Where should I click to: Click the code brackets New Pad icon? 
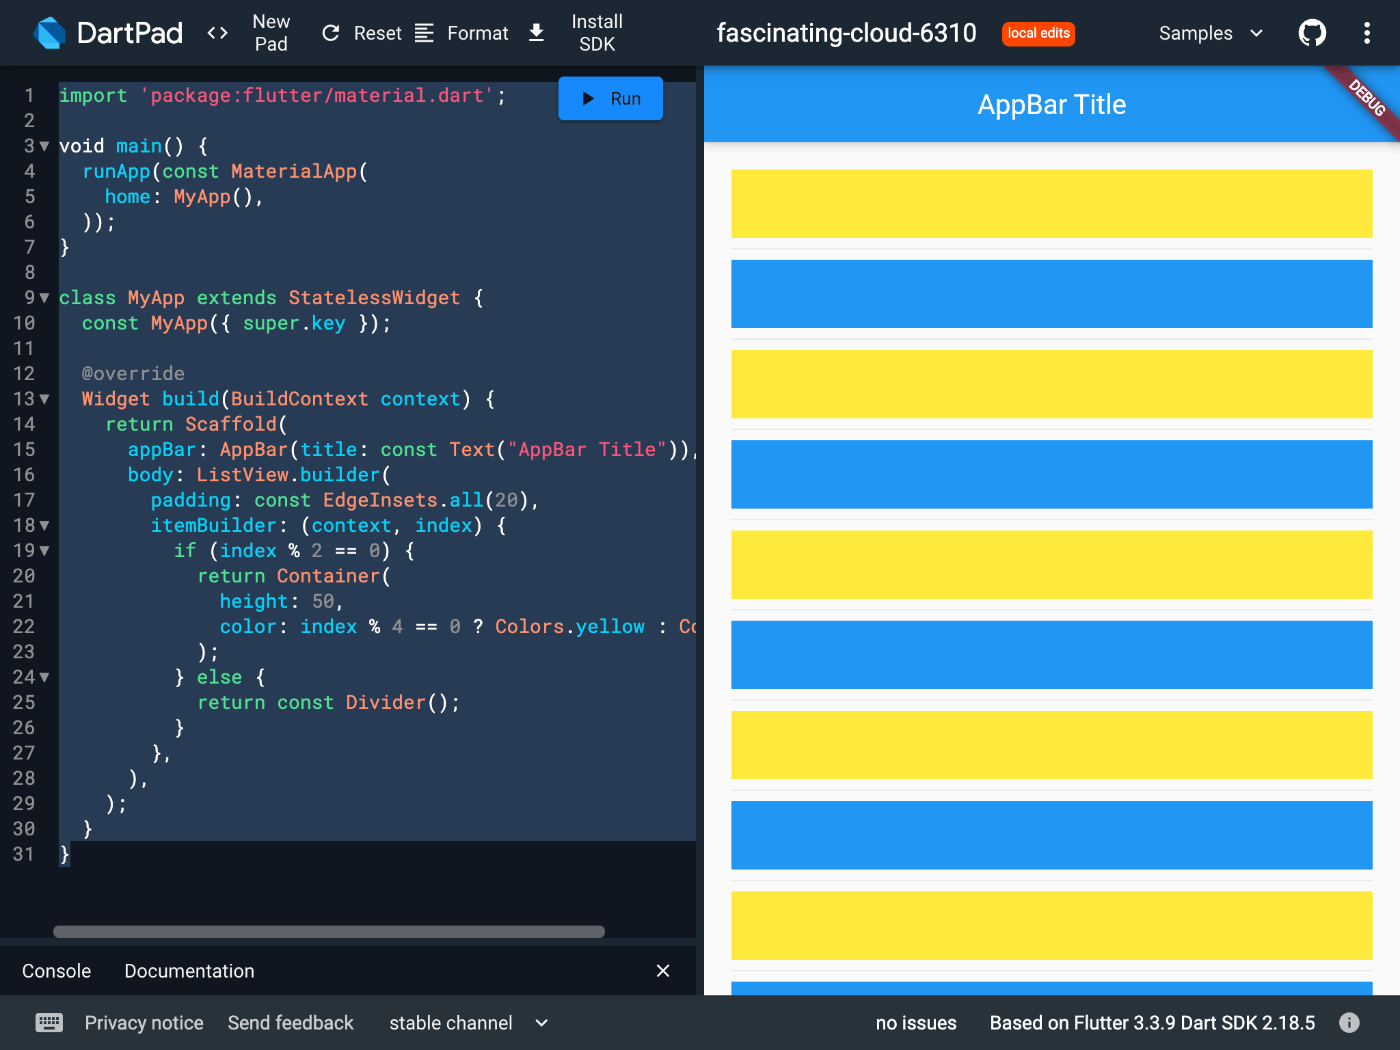pyautogui.click(x=217, y=33)
